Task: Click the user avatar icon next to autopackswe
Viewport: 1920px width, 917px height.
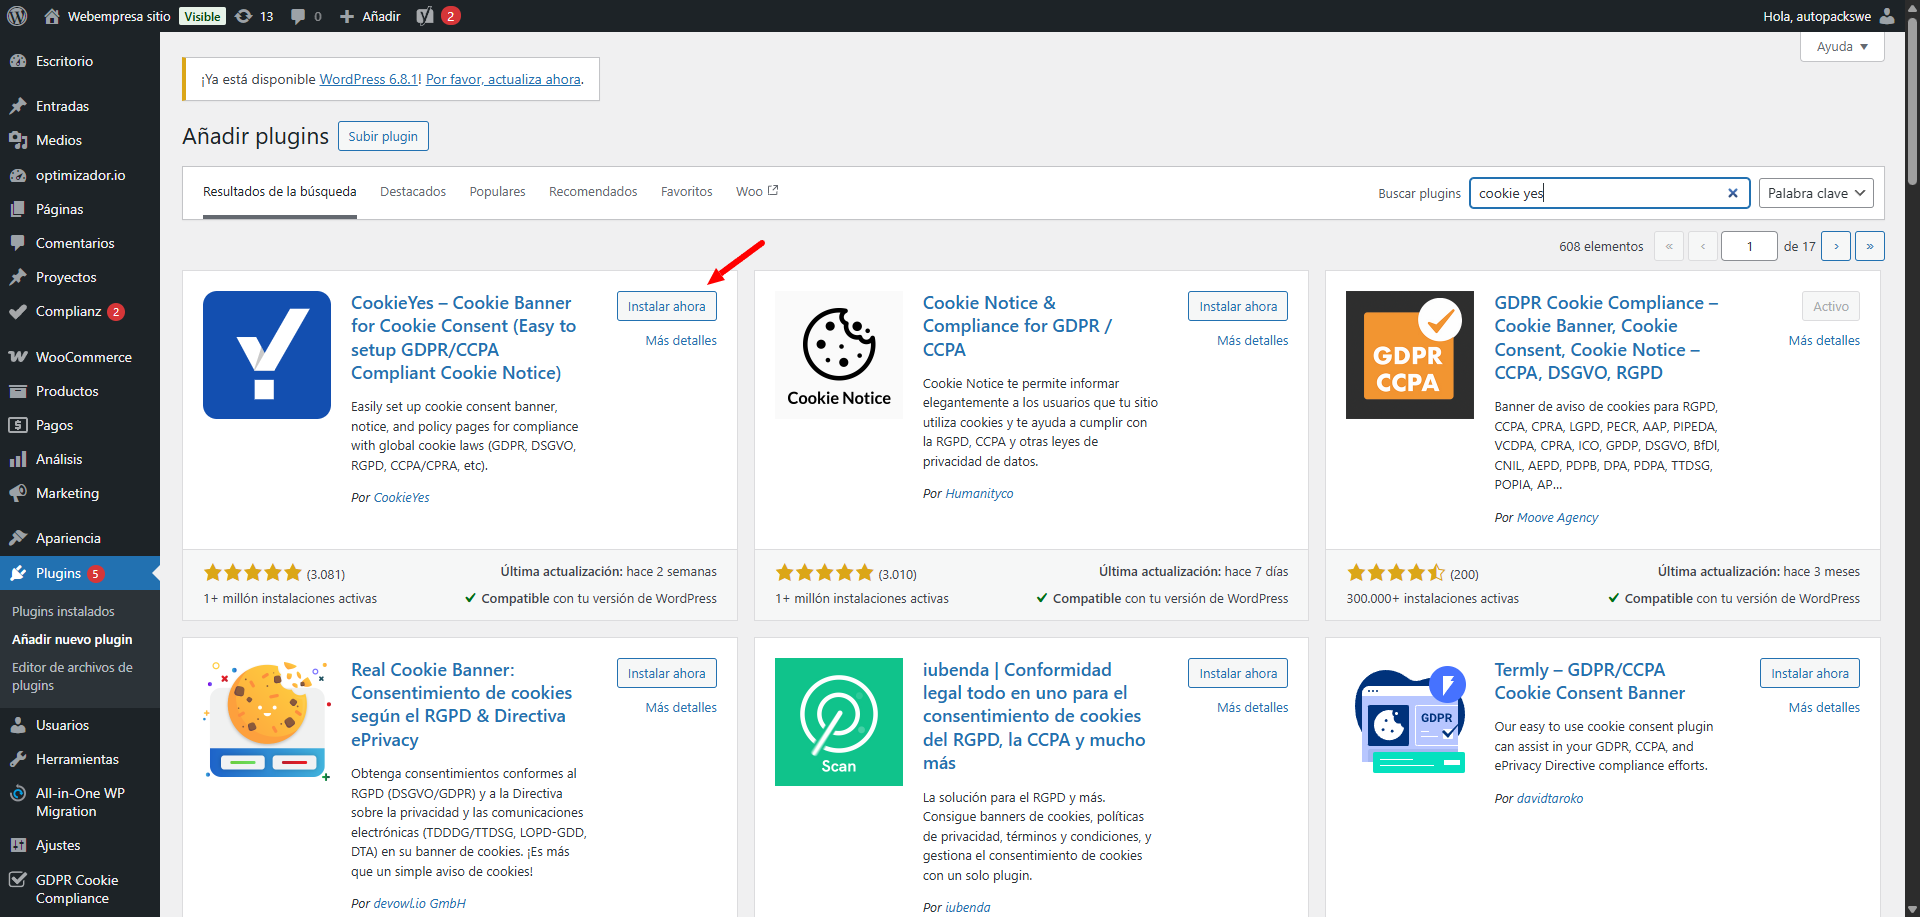Action: pyautogui.click(x=1887, y=16)
